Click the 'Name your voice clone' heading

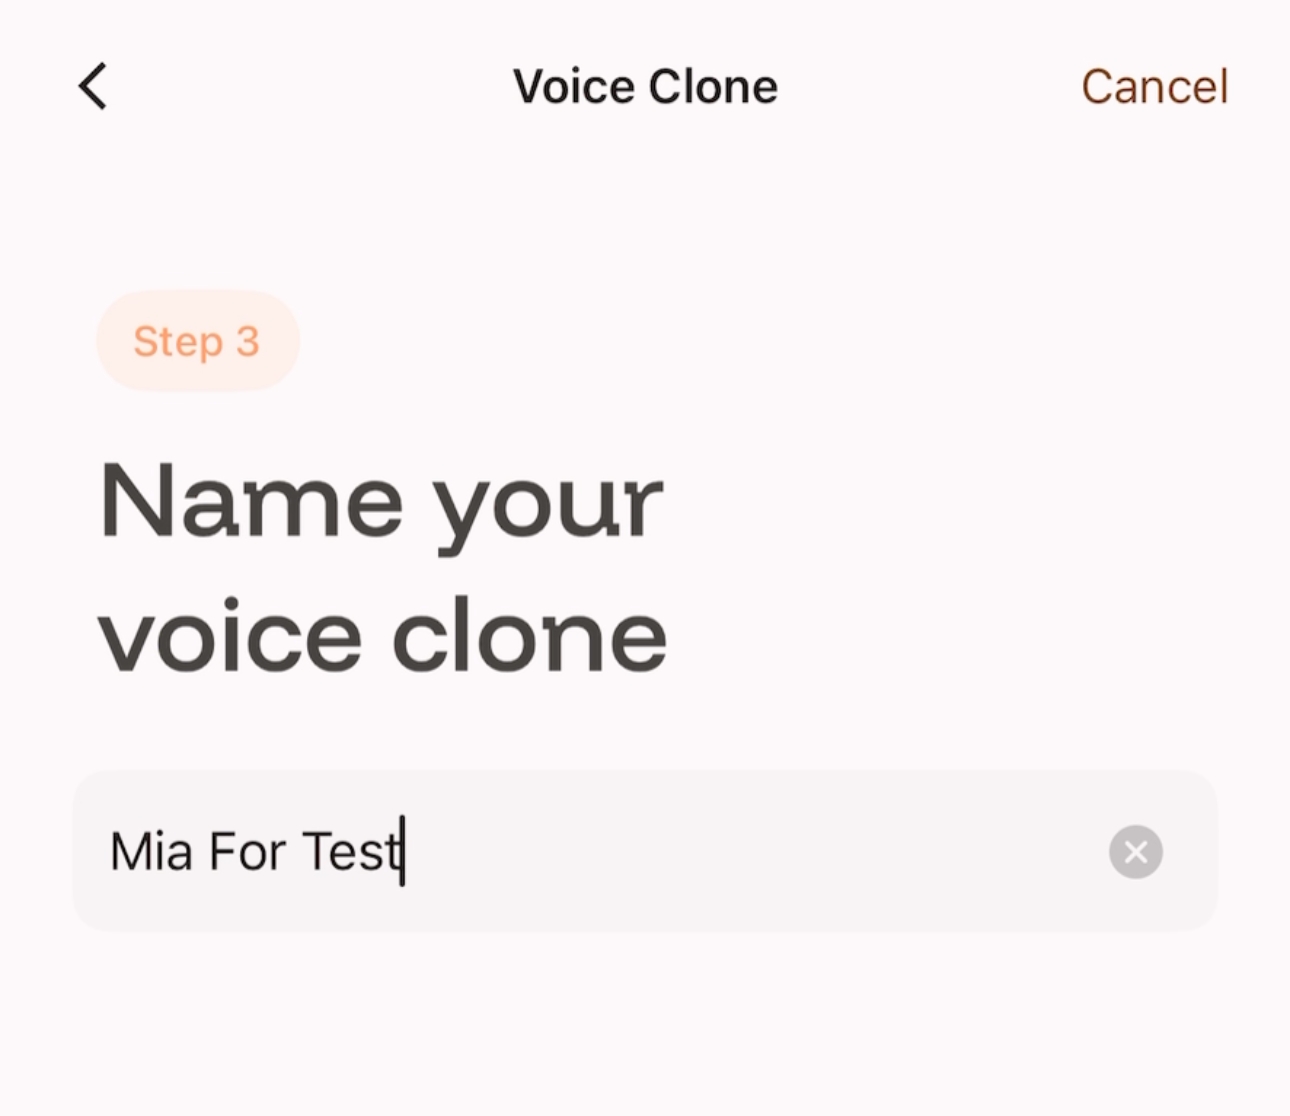click(383, 565)
